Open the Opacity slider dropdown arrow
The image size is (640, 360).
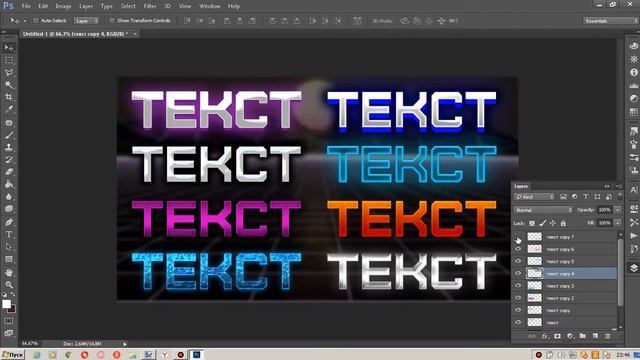click(x=618, y=210)
